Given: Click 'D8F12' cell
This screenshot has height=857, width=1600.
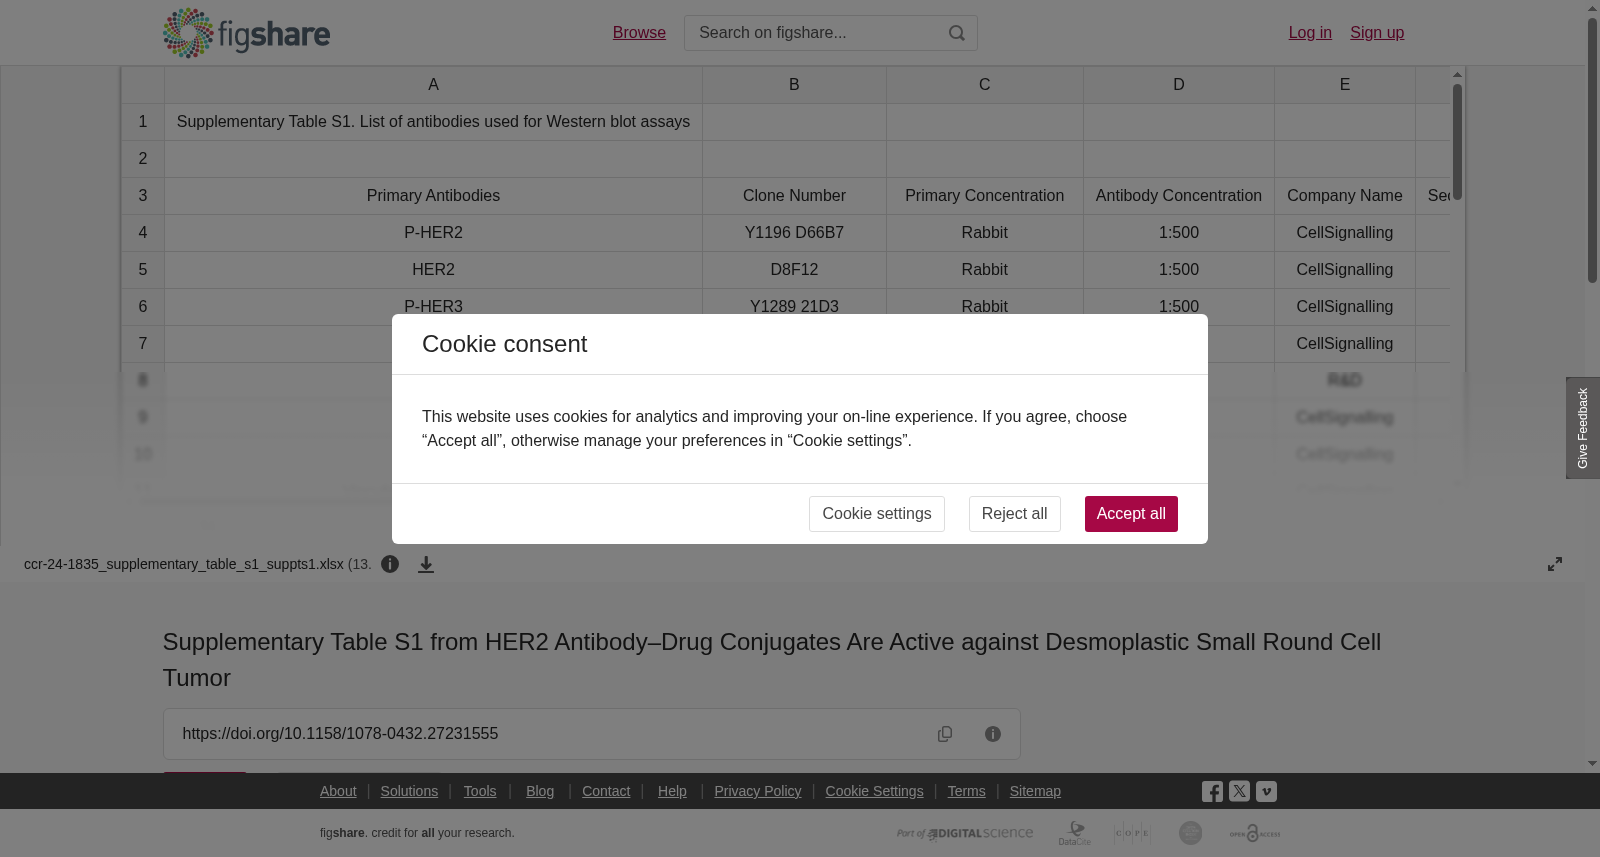Looking at the screenshot, I should click(794, 270).
